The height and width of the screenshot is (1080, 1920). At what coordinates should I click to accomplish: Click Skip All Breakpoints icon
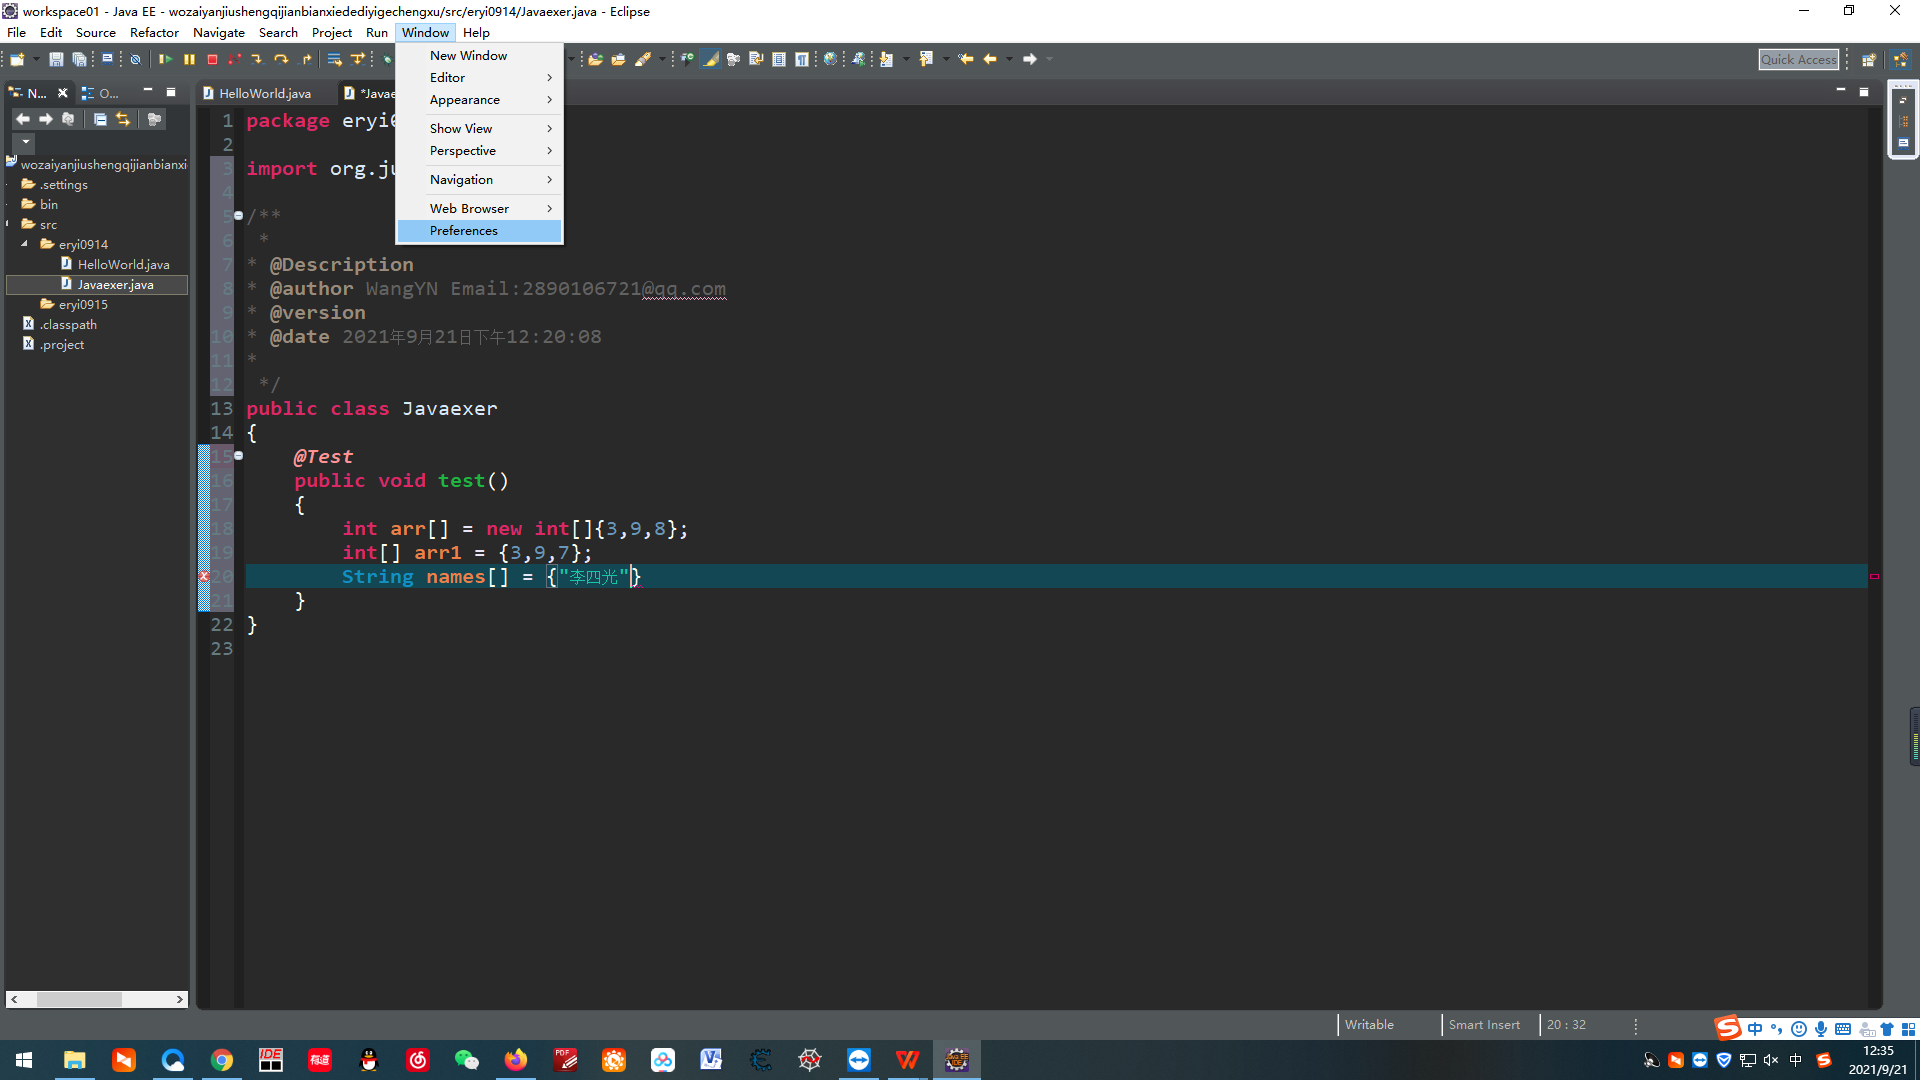click(x=135, y=60)
